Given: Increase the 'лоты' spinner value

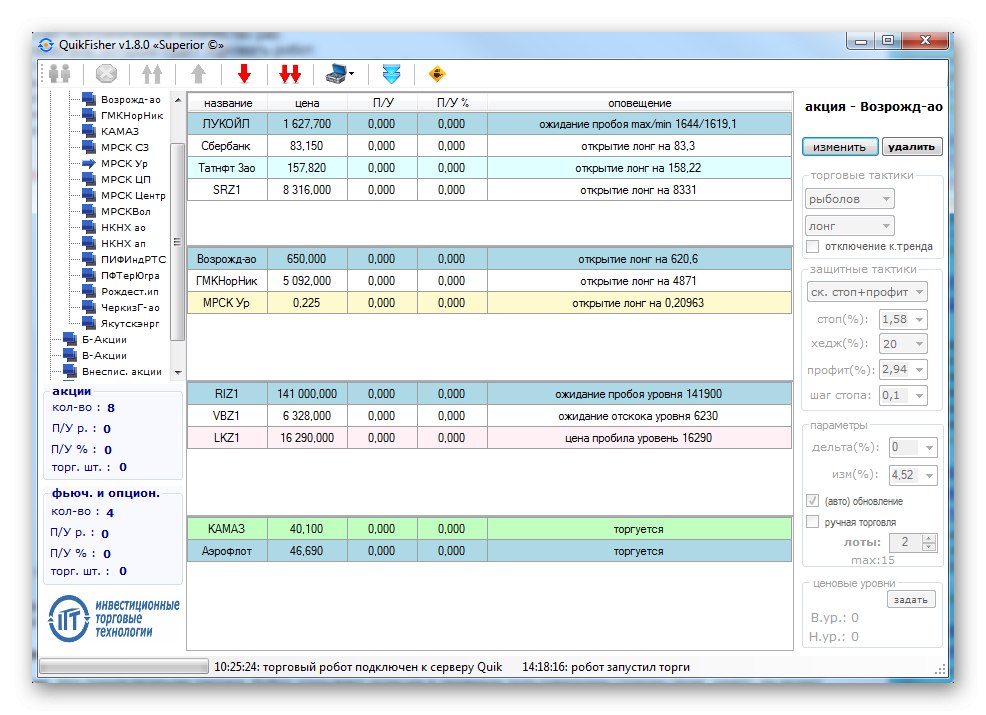Looking at the screenshot, I should tap(929, 538).
